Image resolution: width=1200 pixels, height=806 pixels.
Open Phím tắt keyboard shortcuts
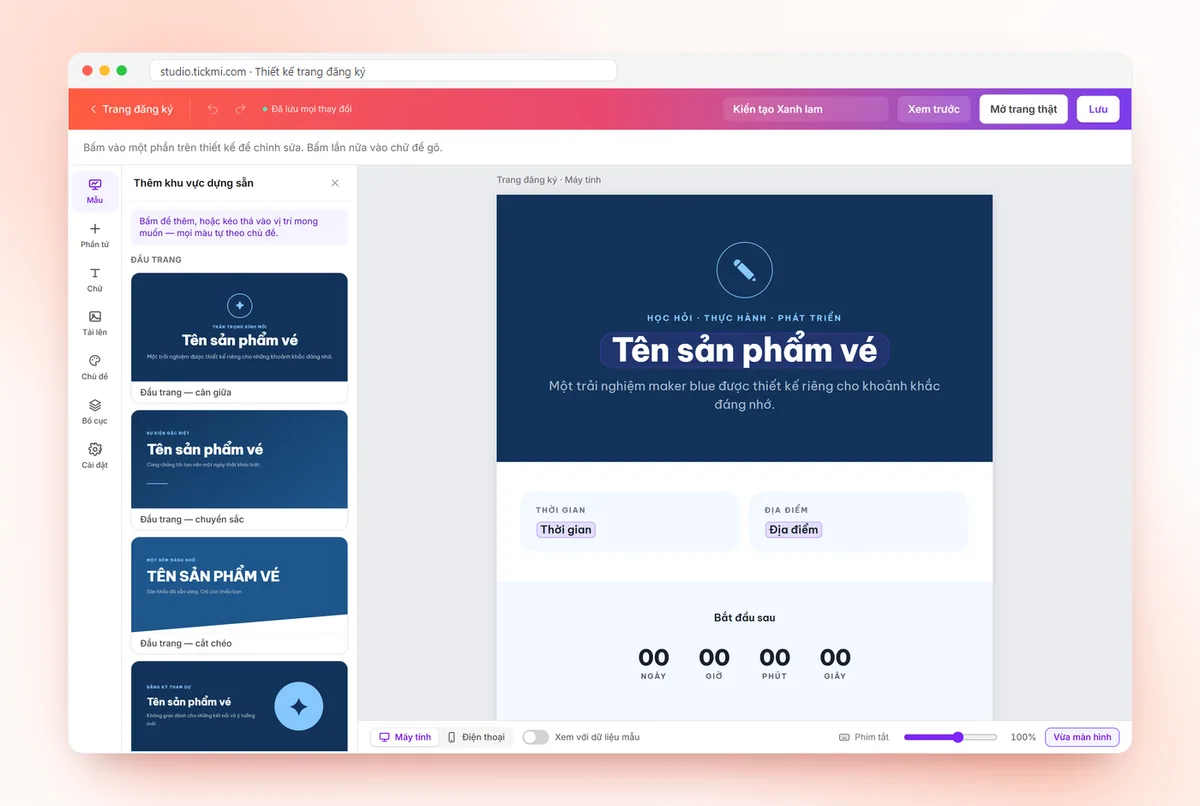(864, 737)
